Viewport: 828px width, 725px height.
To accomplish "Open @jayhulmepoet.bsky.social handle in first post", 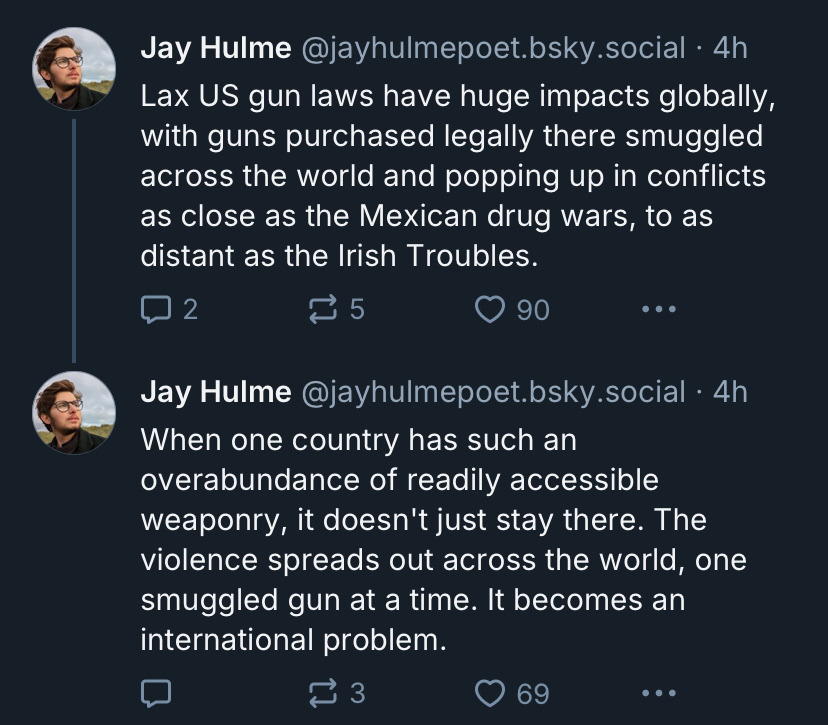I will click(x=493, y=49).
